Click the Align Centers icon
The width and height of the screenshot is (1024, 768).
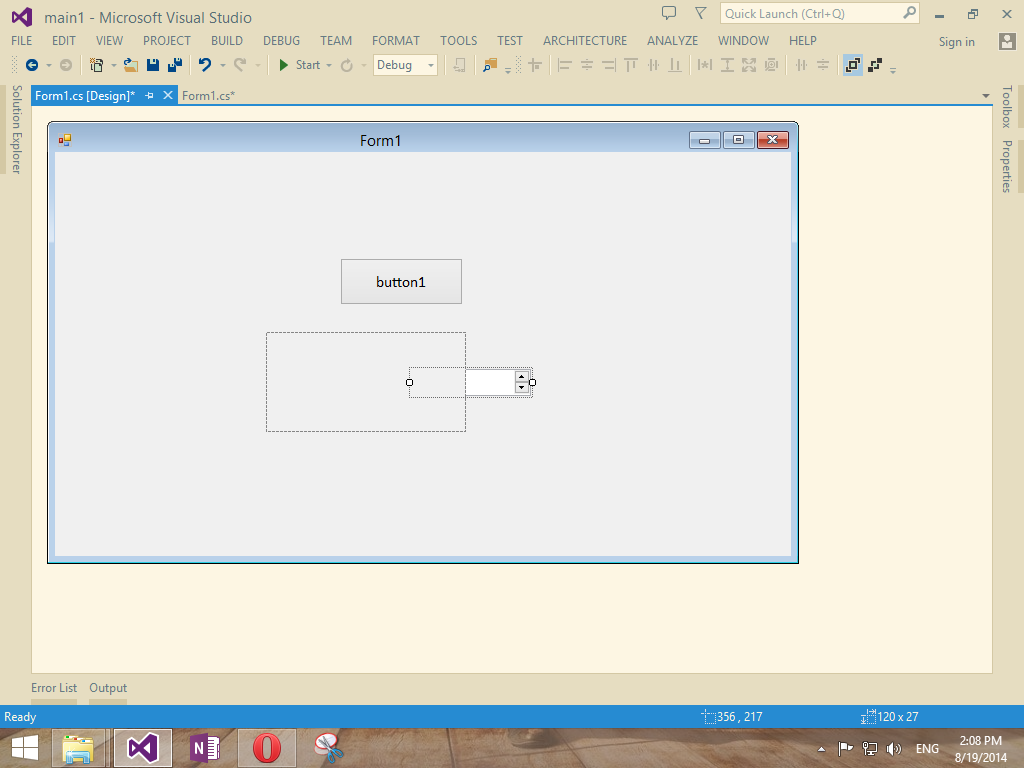(587, 65)
